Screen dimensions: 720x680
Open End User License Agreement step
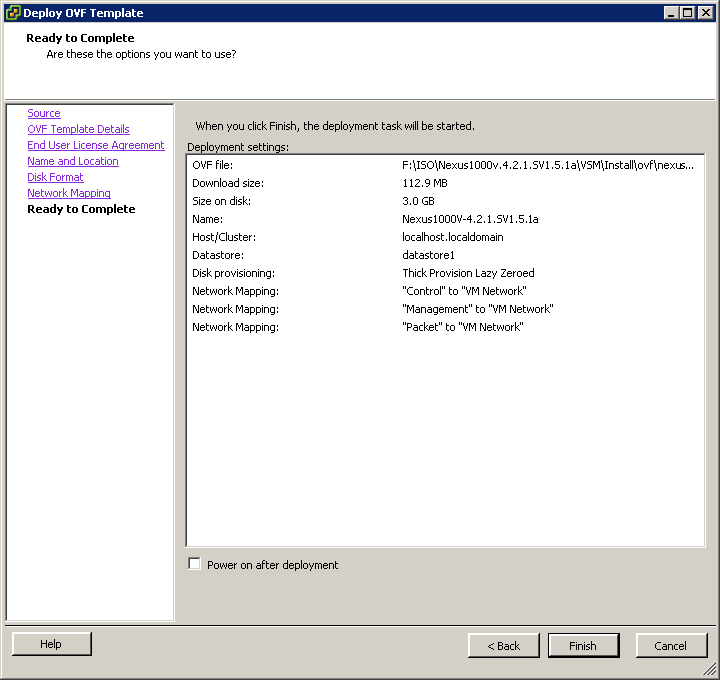pyautogui.click(x=96, y=145)
